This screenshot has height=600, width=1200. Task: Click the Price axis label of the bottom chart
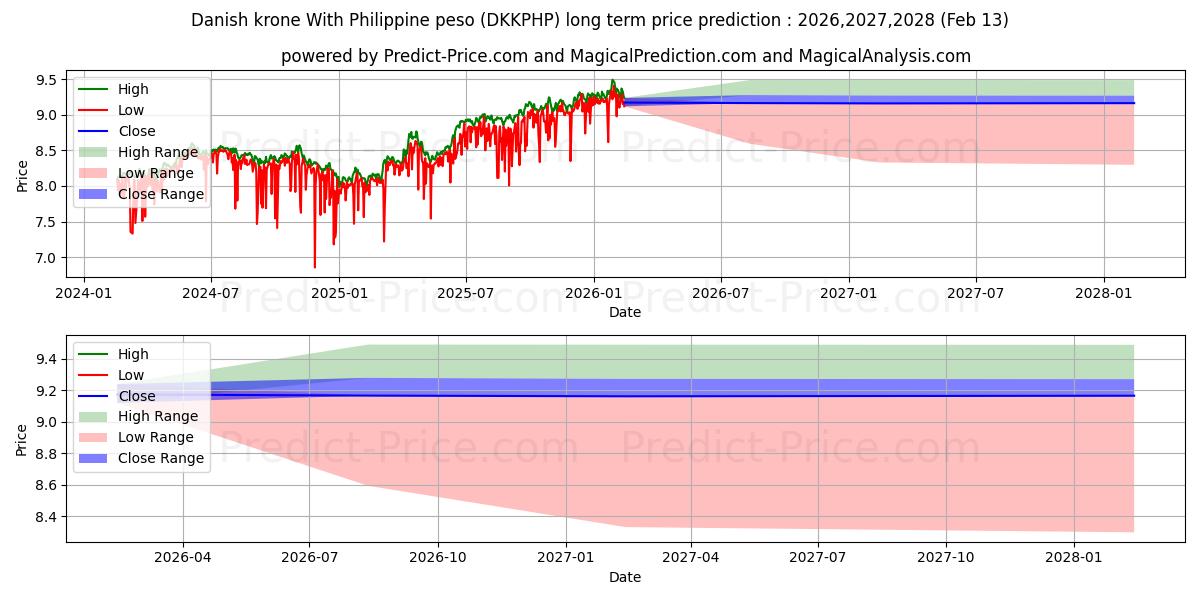22,439
